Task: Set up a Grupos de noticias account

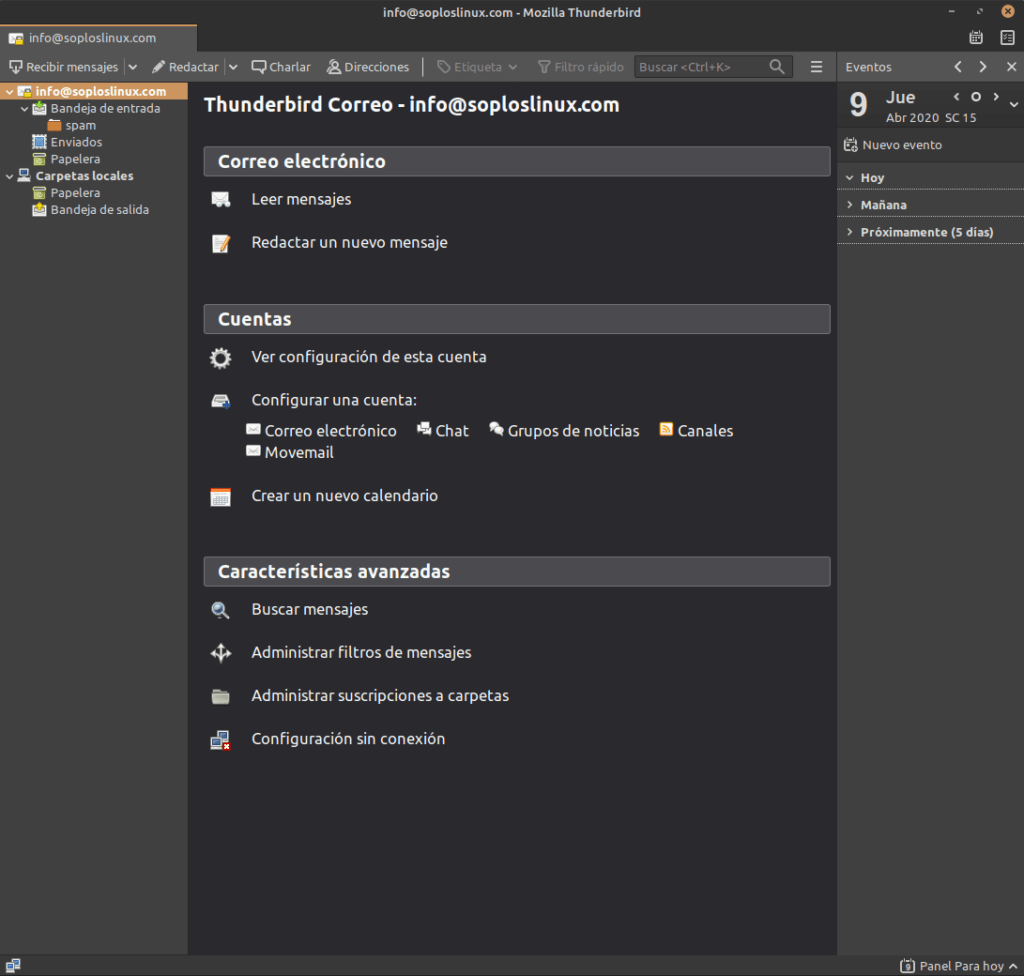Action: pos(573,431)
